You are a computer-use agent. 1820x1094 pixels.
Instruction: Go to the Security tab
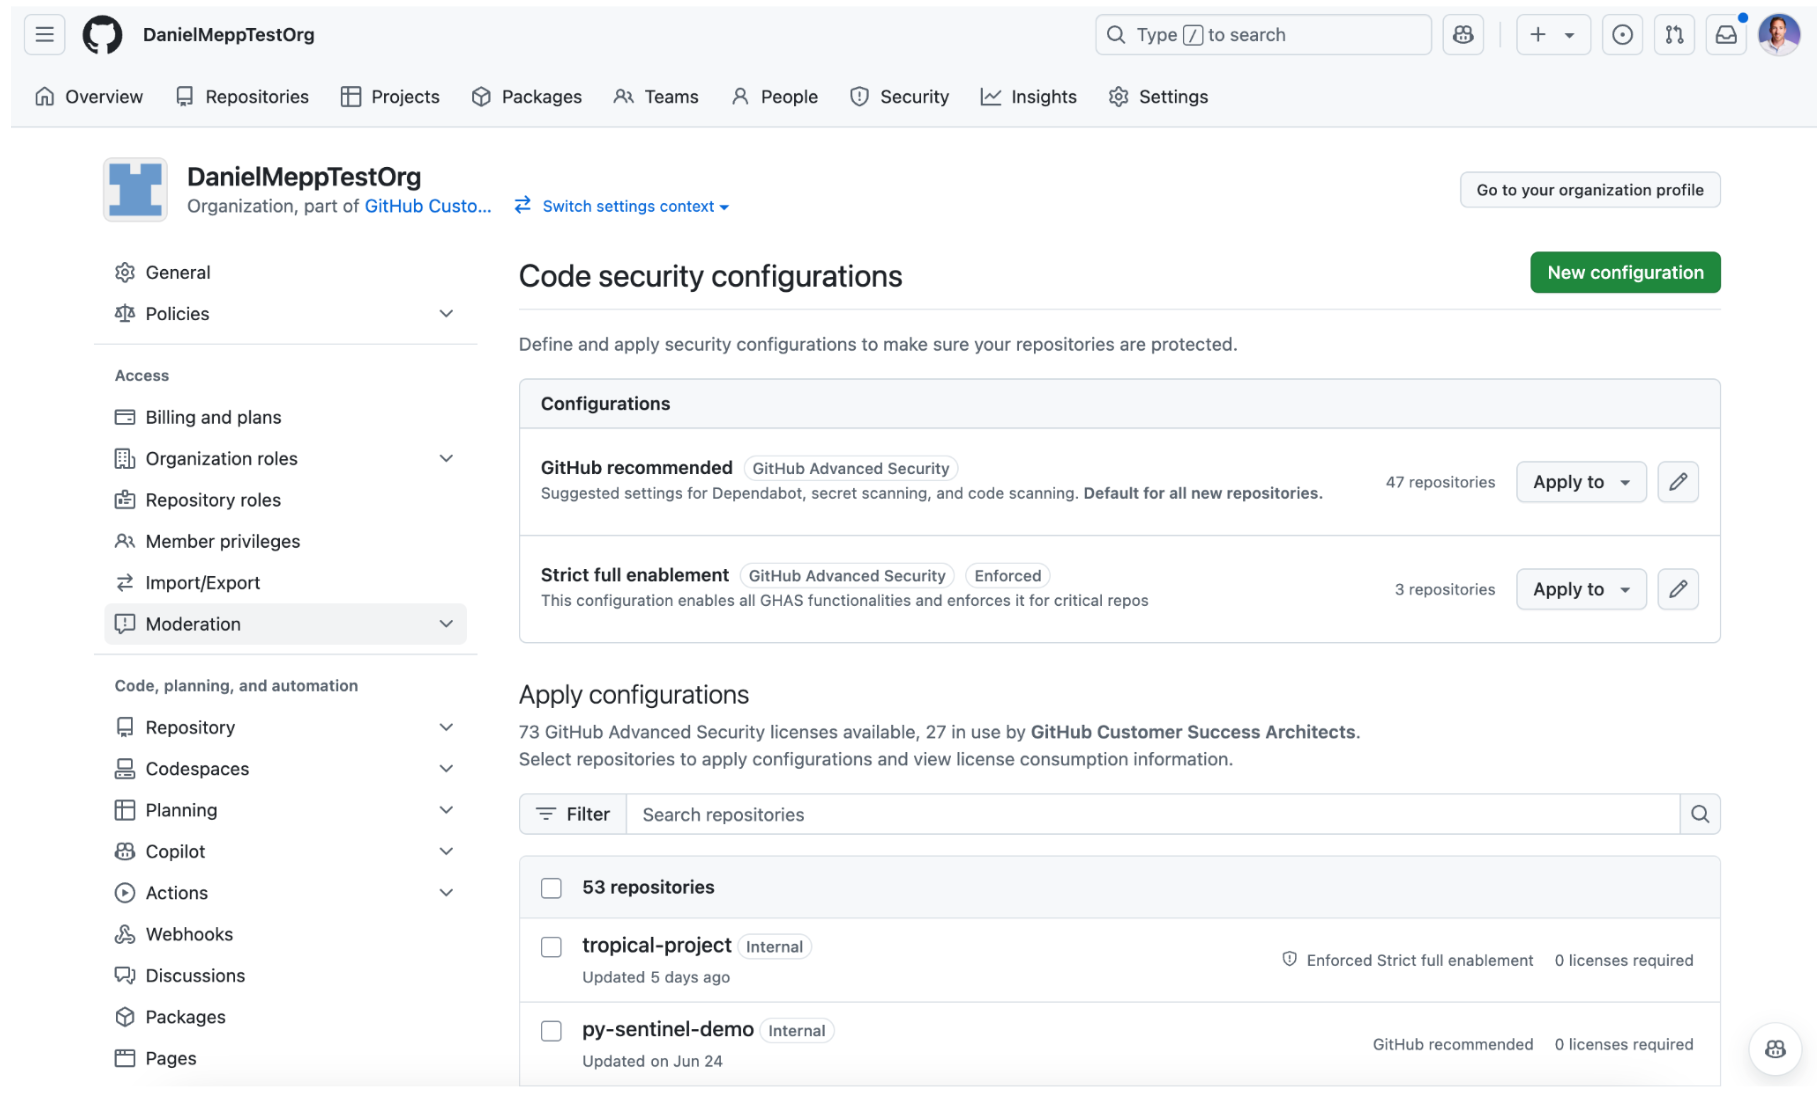click(900, 97)
